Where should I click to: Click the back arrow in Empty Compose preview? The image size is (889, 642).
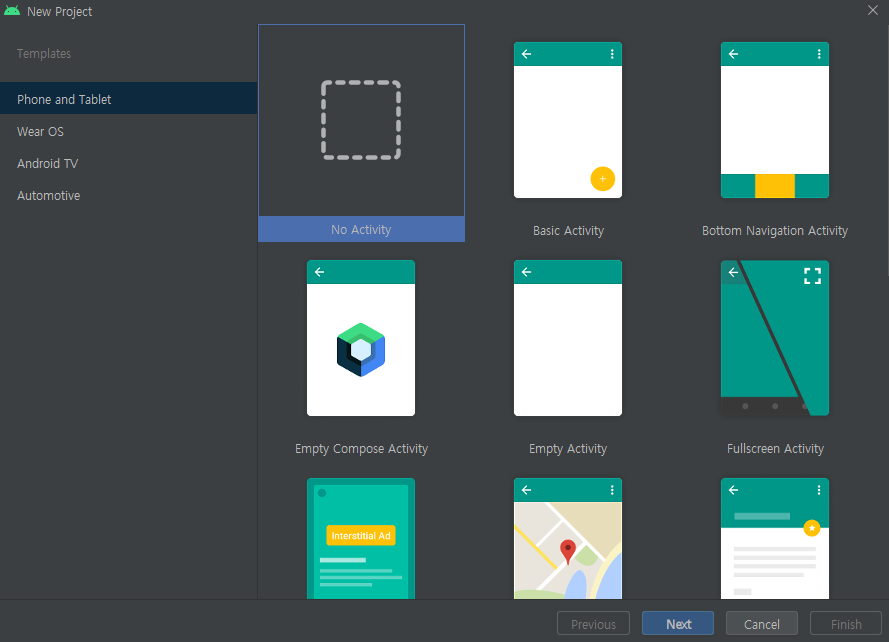319,272
